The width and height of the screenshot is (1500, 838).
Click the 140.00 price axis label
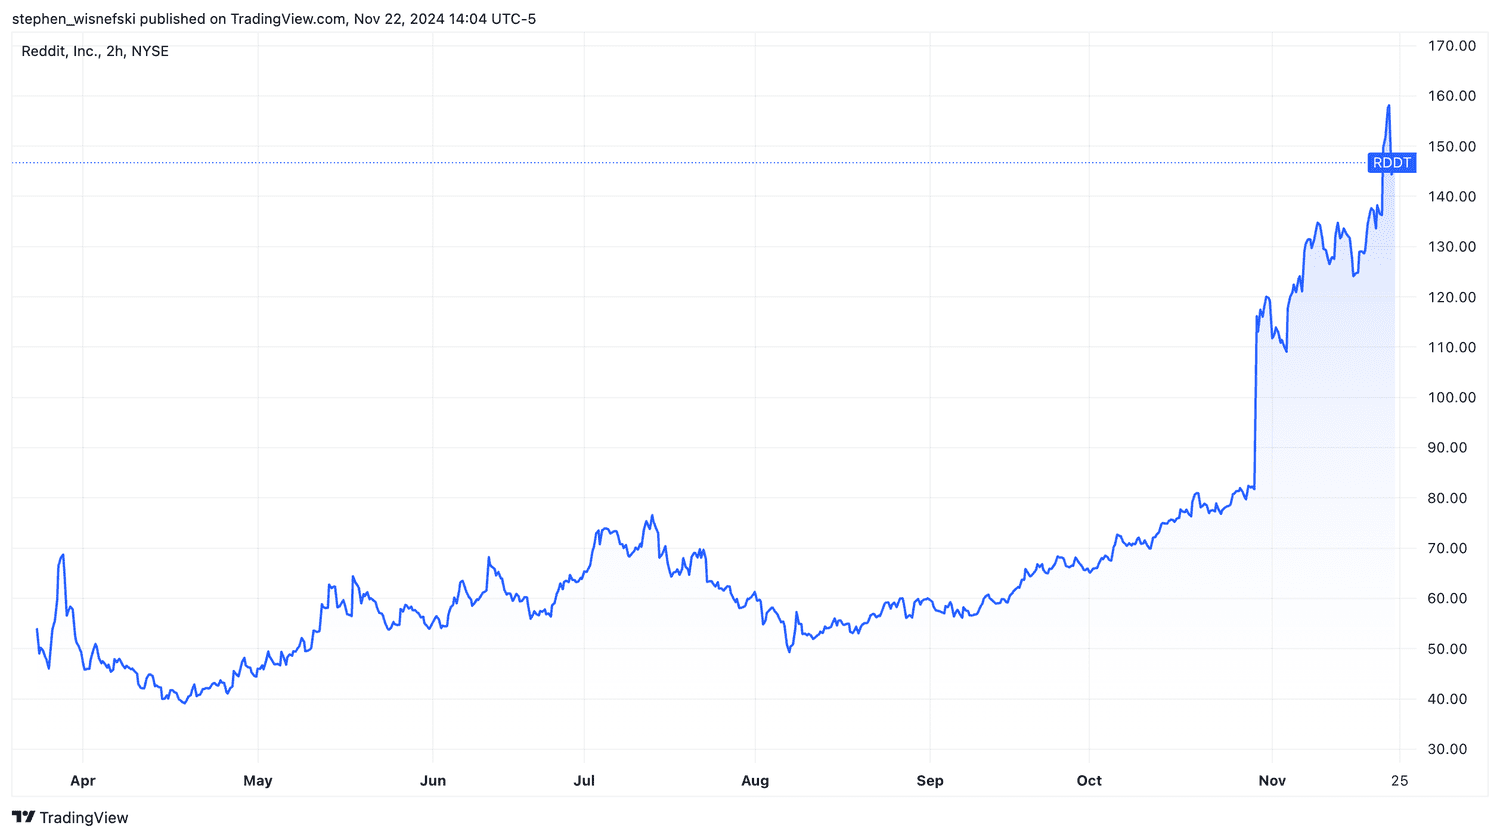[1452, 196]
